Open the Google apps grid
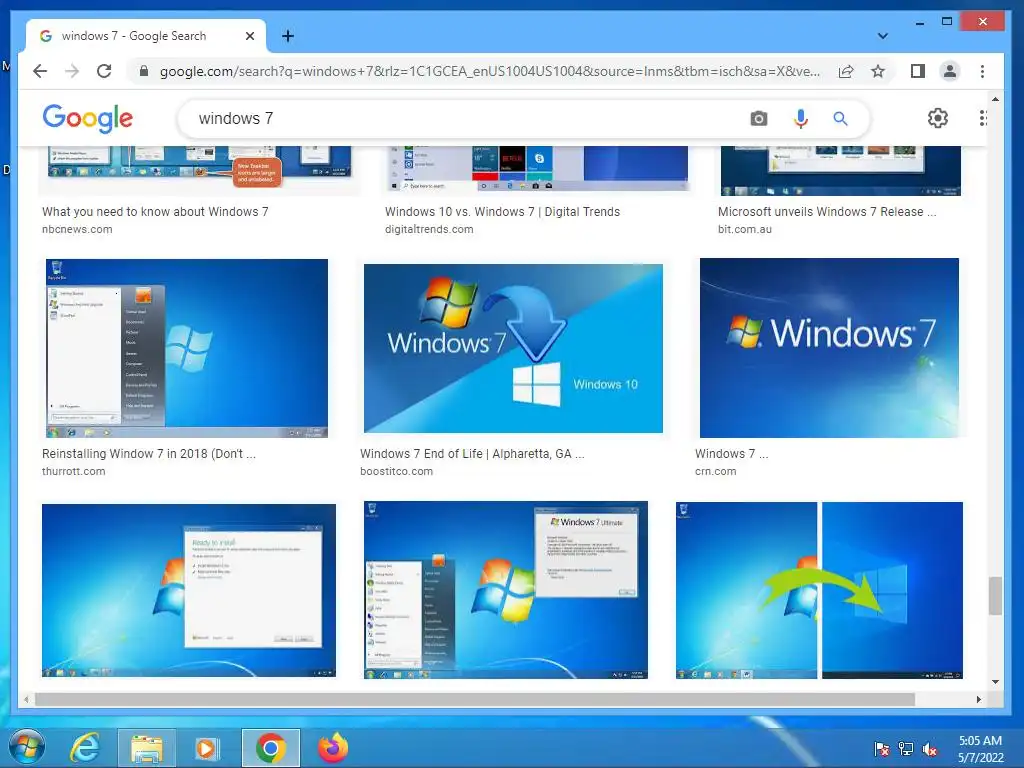 982,118
